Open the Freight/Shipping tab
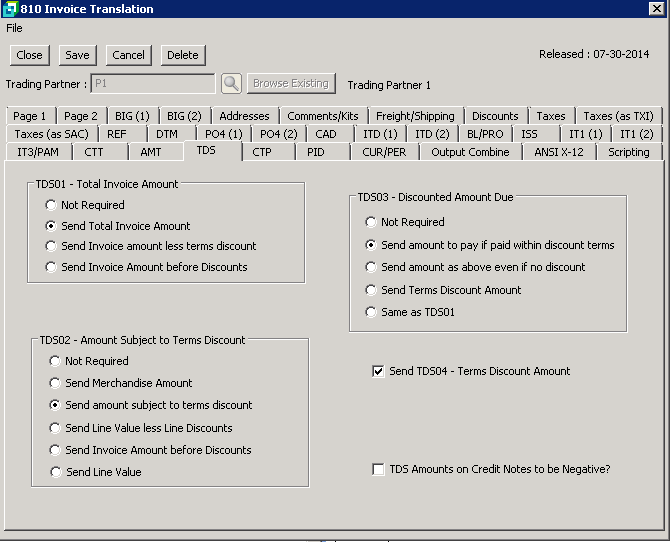Image resolution: width=670 pixels, height=542 pixels. [x=415, y=116]
